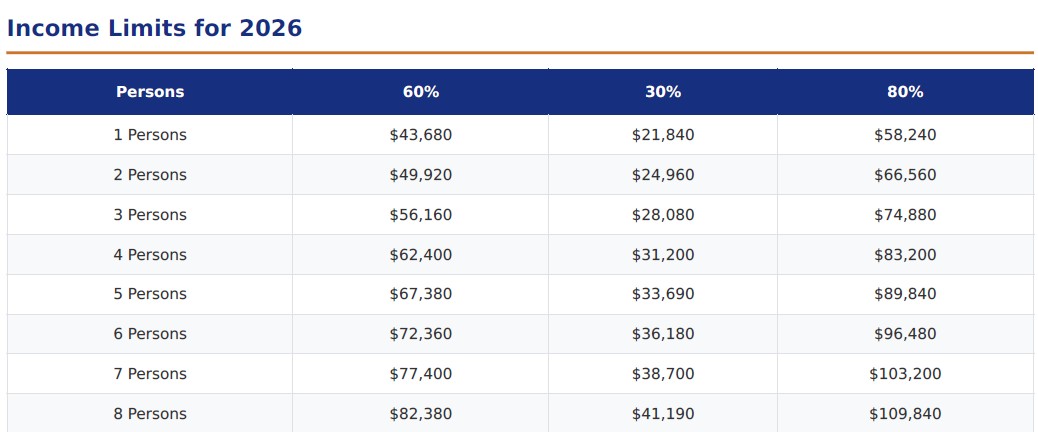Select the $62,400 cell
Viewport: 1038px width, 432px height.
[x=420, y=255]
